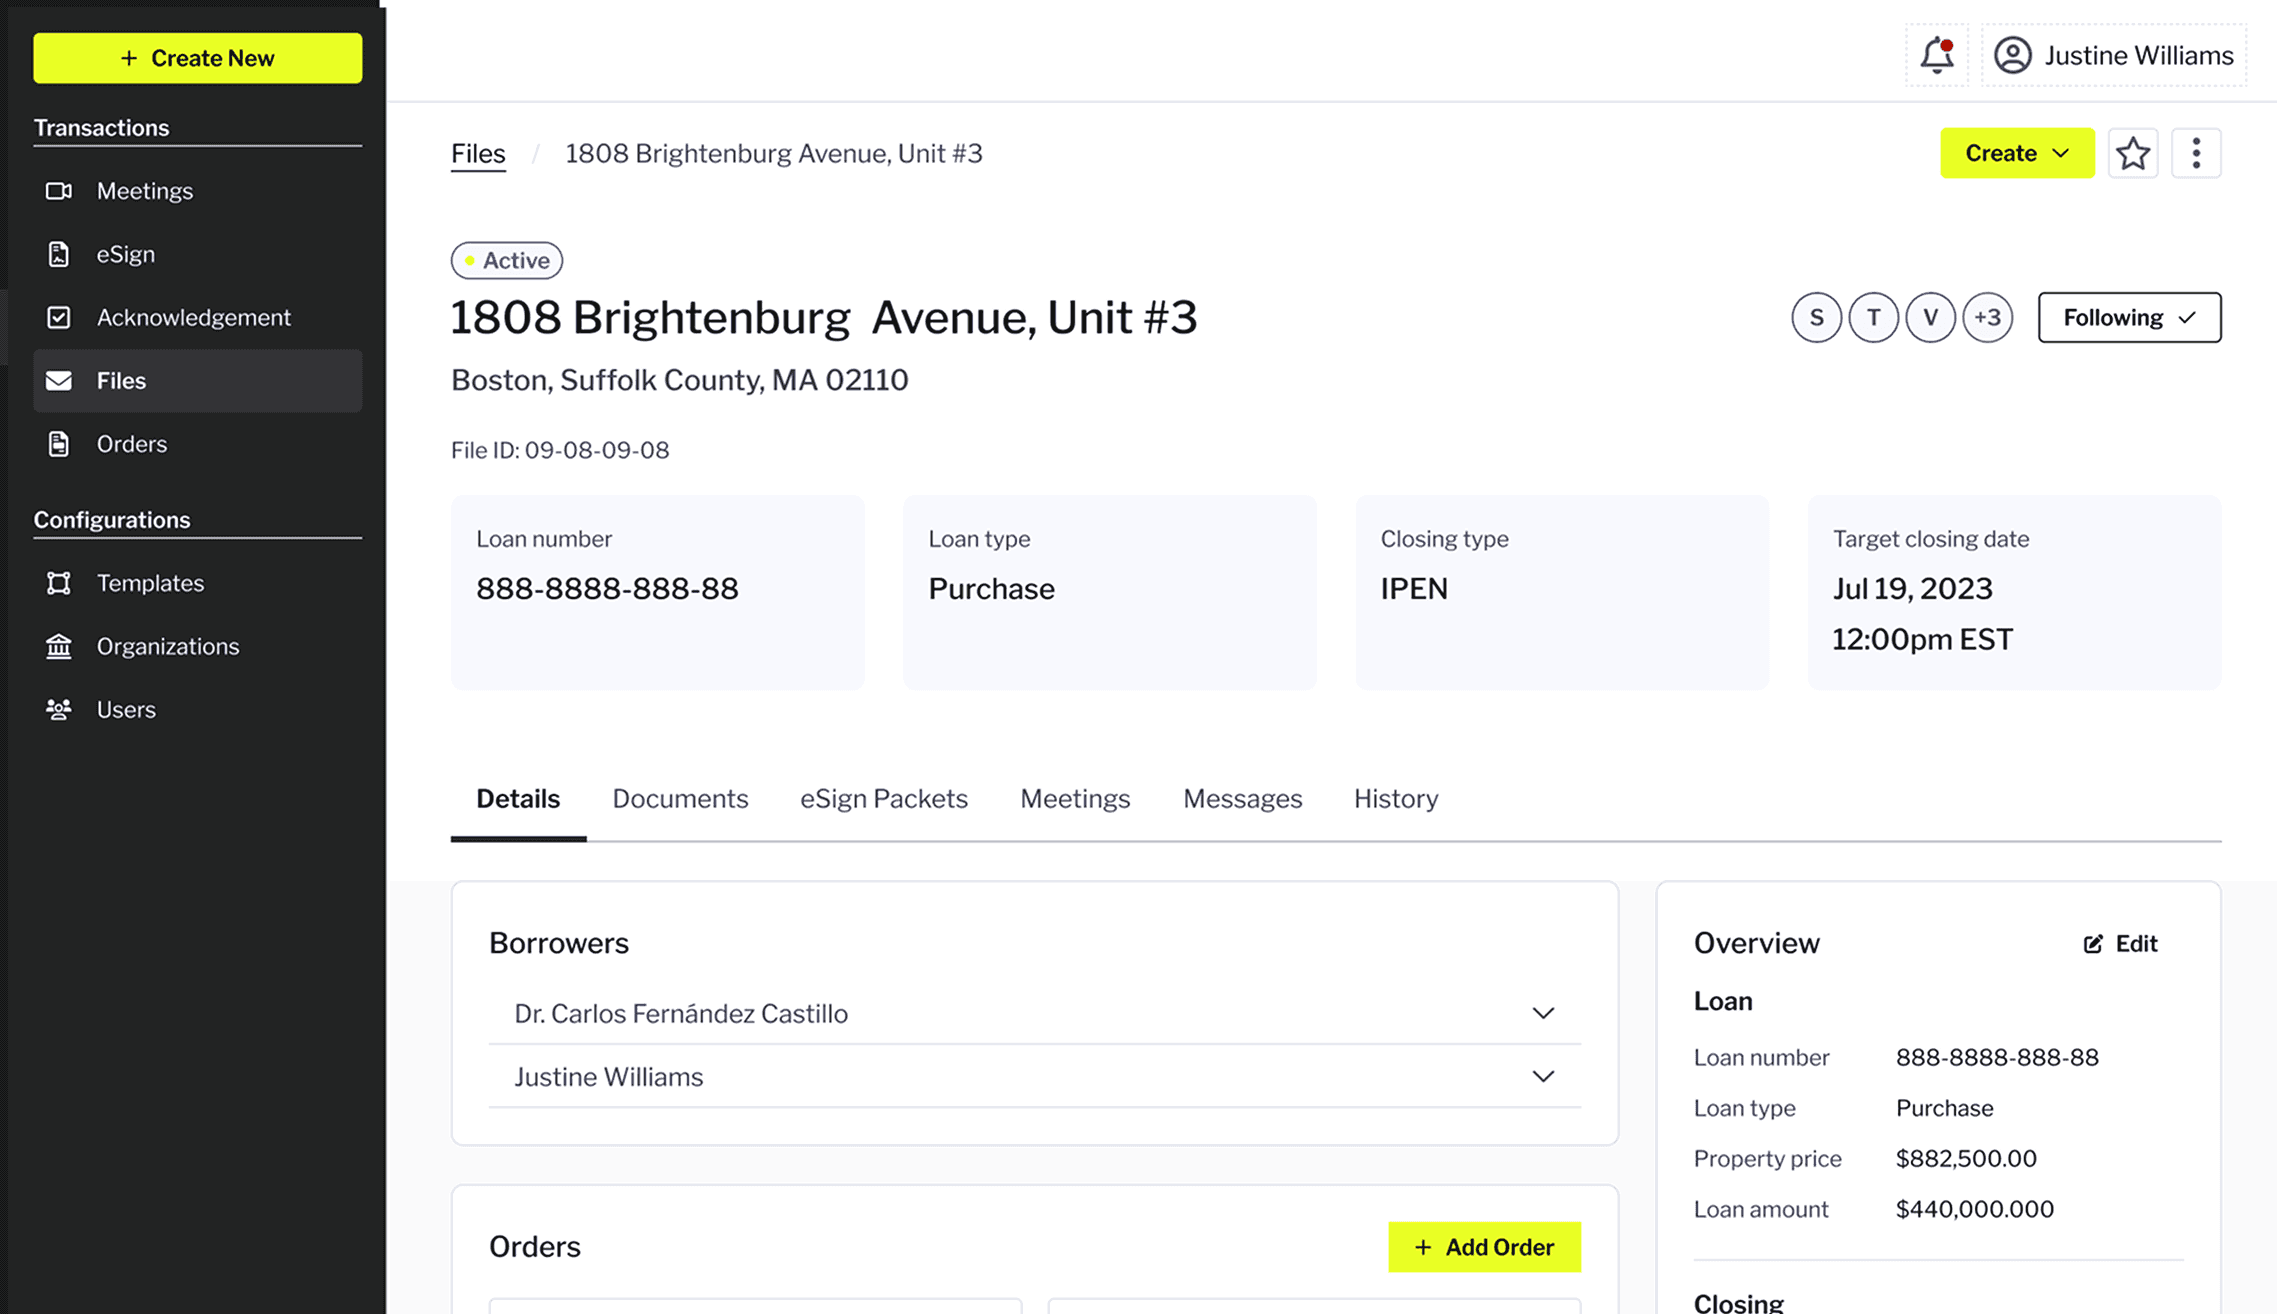Switch to the eSign Packets tab
The image size is (2277, 1314).
pos(883,798)
